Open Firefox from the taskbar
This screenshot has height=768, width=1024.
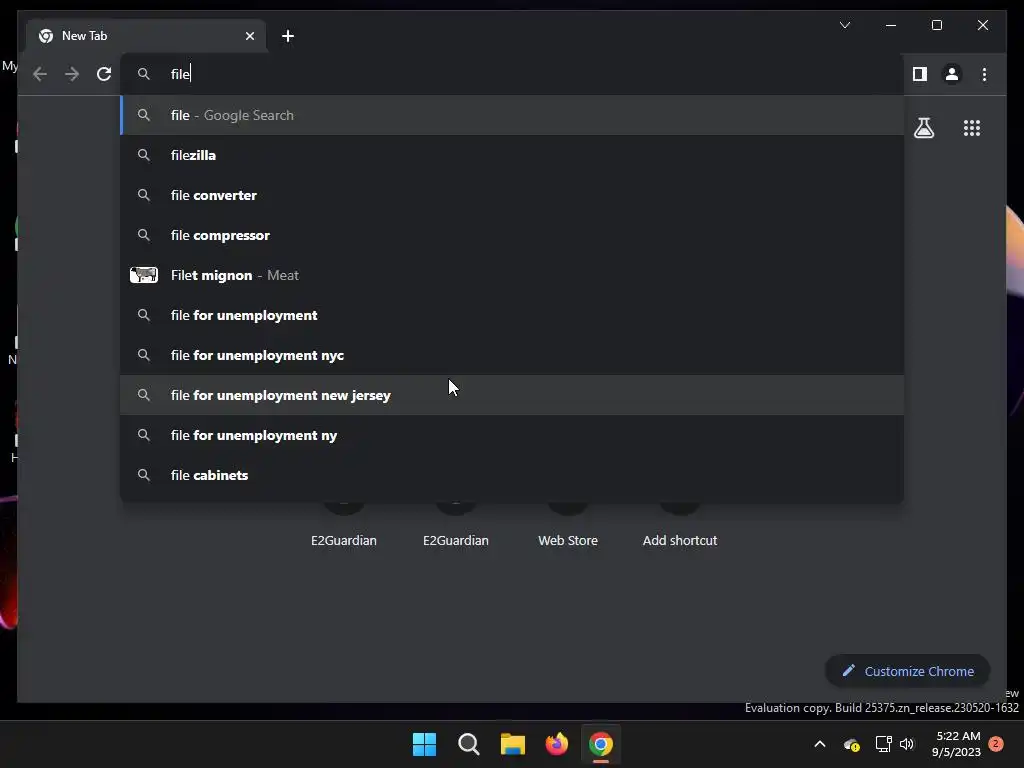coord(557,744)
